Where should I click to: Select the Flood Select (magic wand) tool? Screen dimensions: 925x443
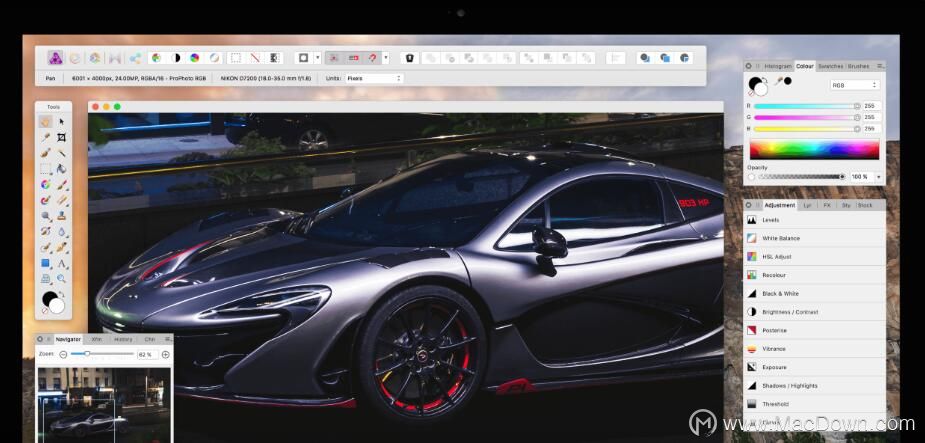[61, 153]
